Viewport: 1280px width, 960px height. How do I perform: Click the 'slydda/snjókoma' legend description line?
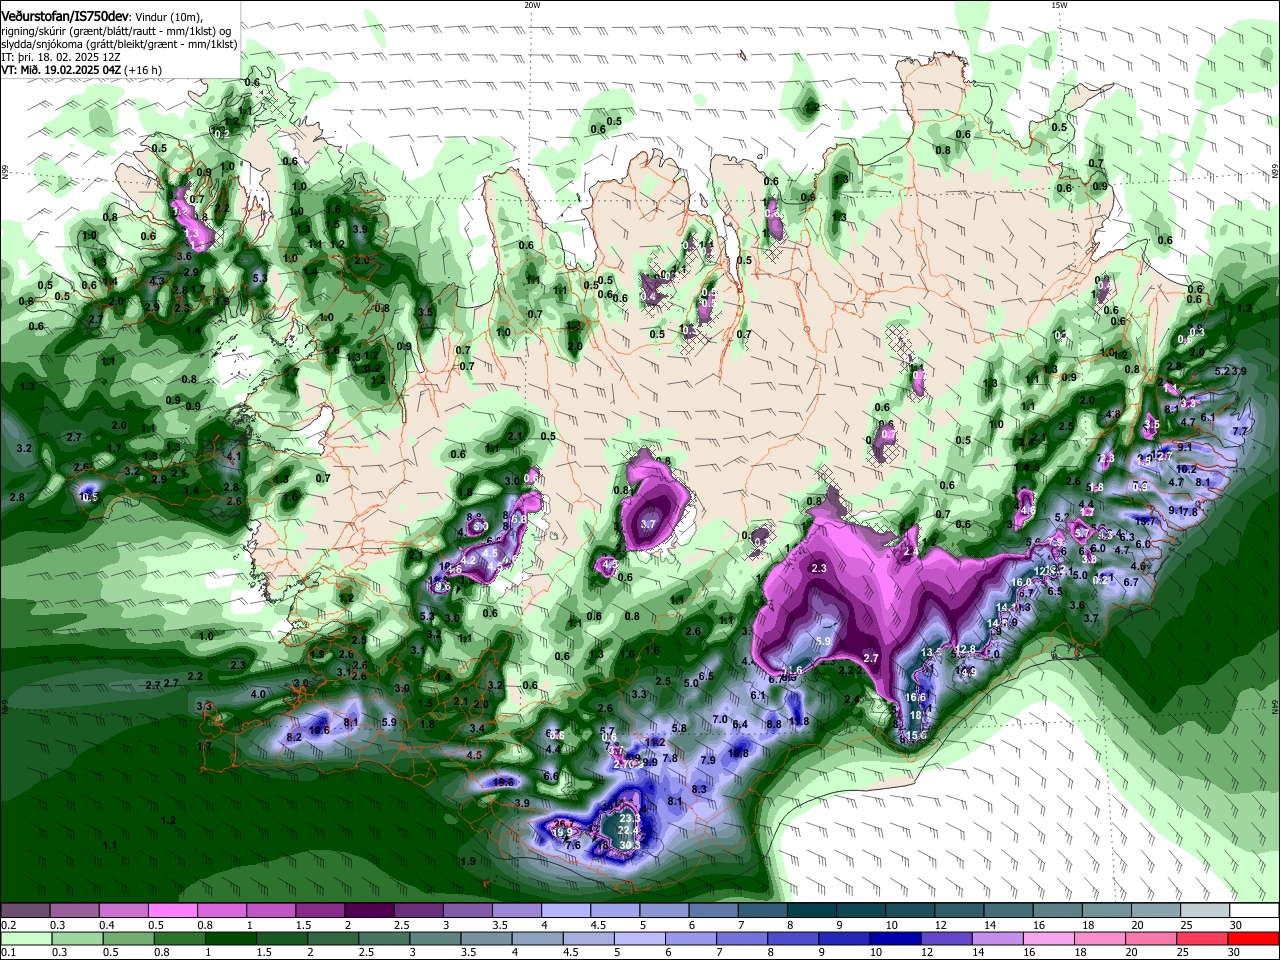[119, 44]
